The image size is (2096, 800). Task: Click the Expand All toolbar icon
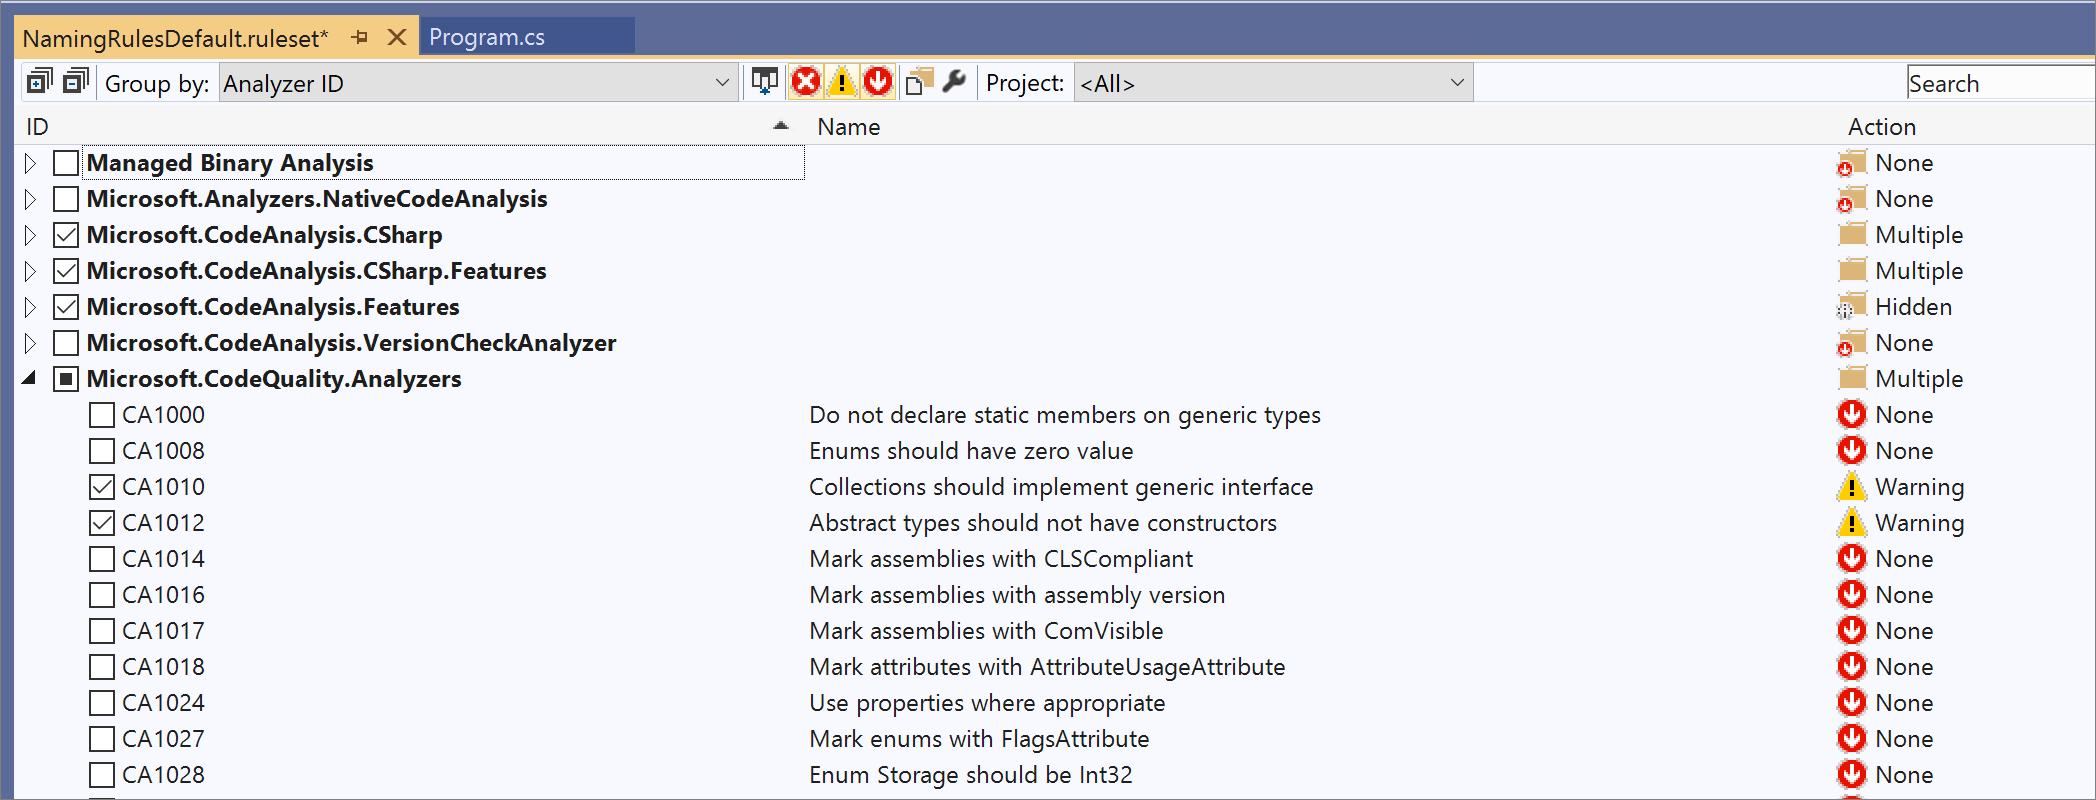[x=39, y=81]
